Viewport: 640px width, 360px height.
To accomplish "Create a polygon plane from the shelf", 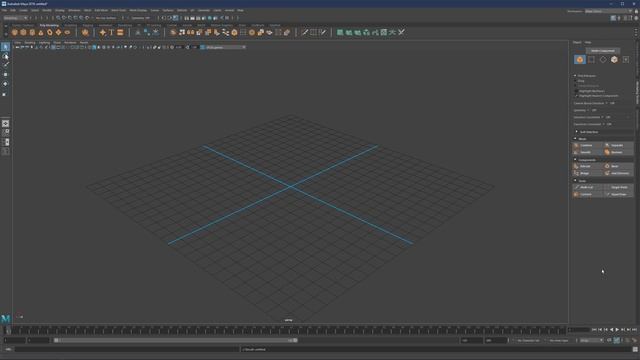I will click(58, 32).
